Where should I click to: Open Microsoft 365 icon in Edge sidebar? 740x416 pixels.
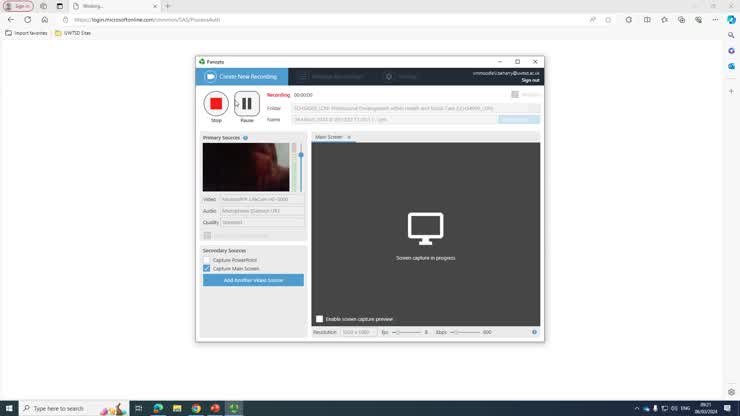click(x=731, y=51)
